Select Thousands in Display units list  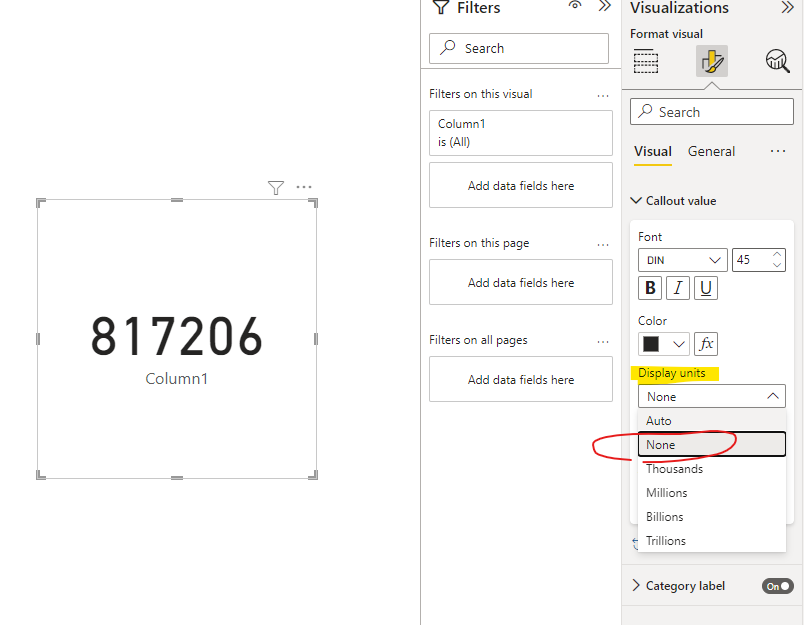point(712,469)
